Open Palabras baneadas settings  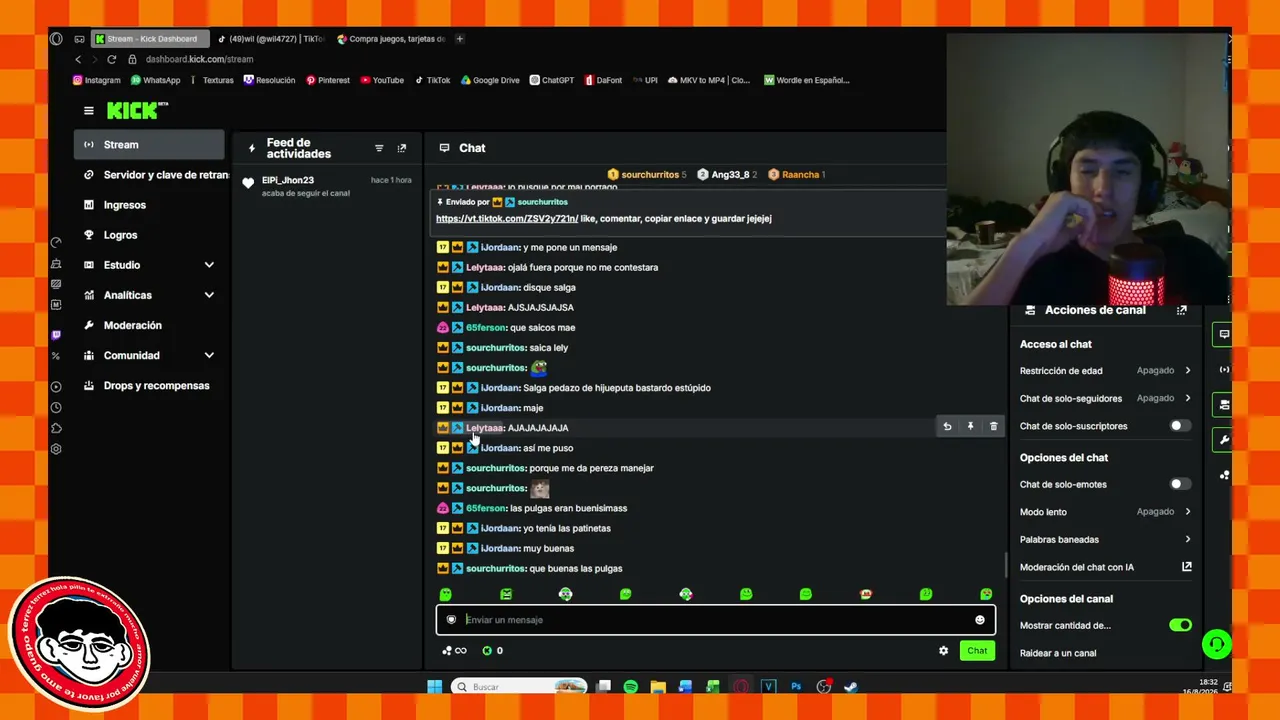pos(1106,539)
